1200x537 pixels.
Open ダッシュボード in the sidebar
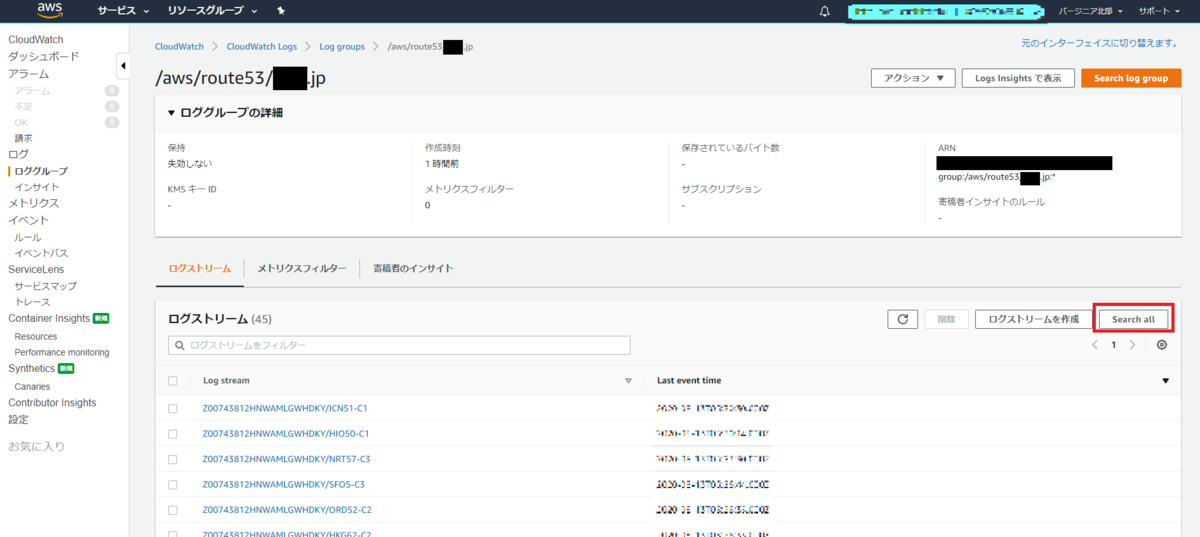44,57
